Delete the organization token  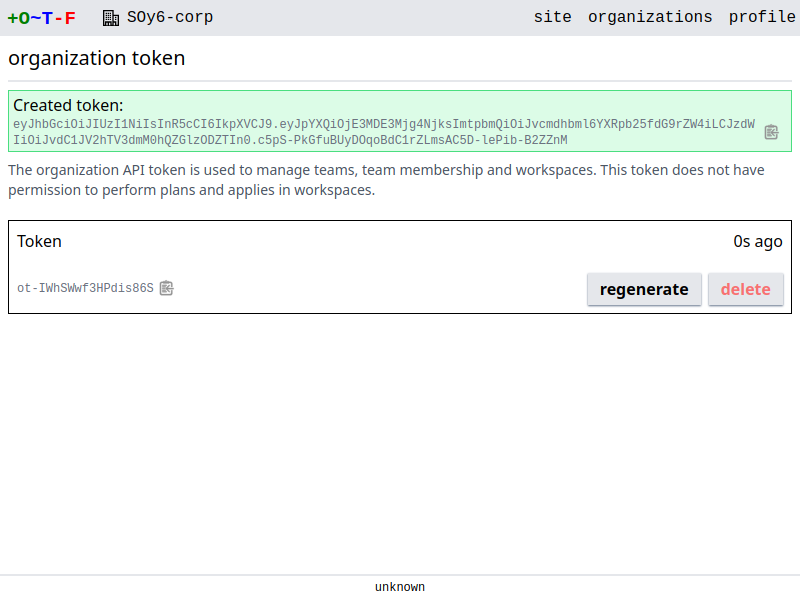pyautogui.click(x=745, y=289)
